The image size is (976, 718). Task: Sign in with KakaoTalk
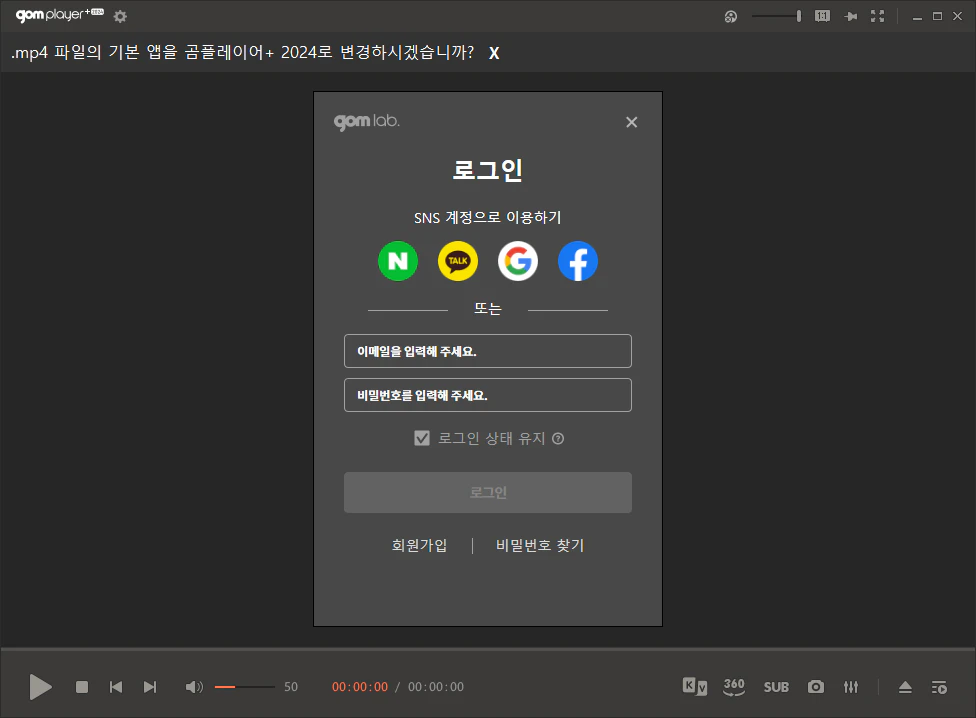(457, 260)
